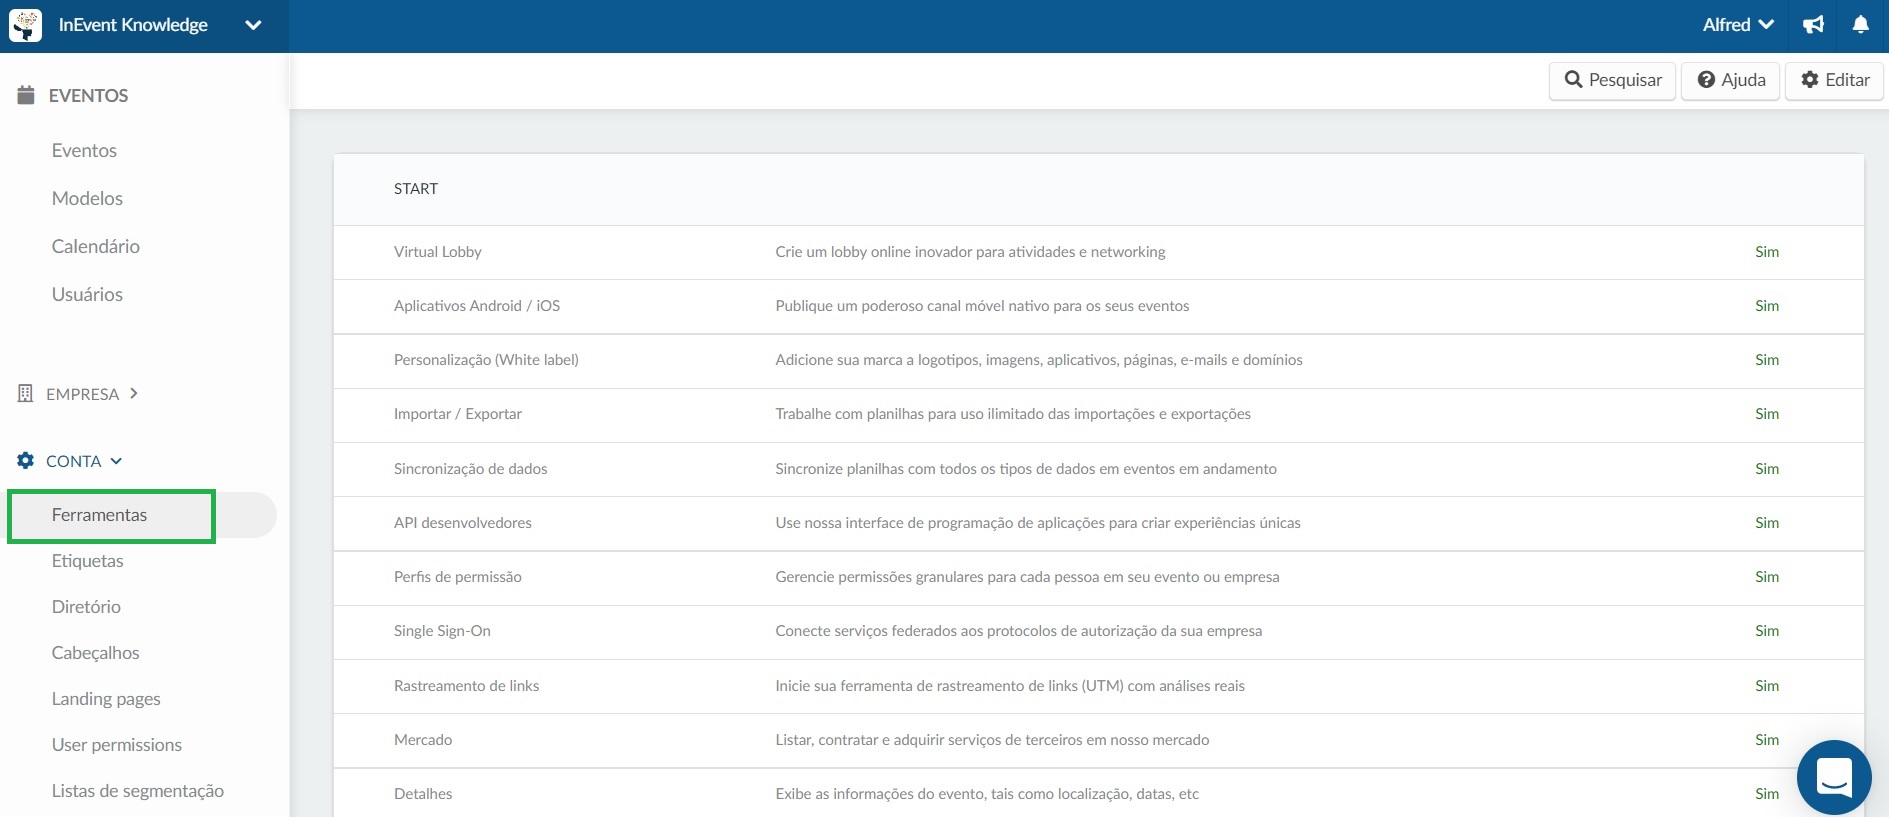The image size is (1889, 817).
Task: Open User permissions in the sidebar
Action: click(x=117, y=745)
